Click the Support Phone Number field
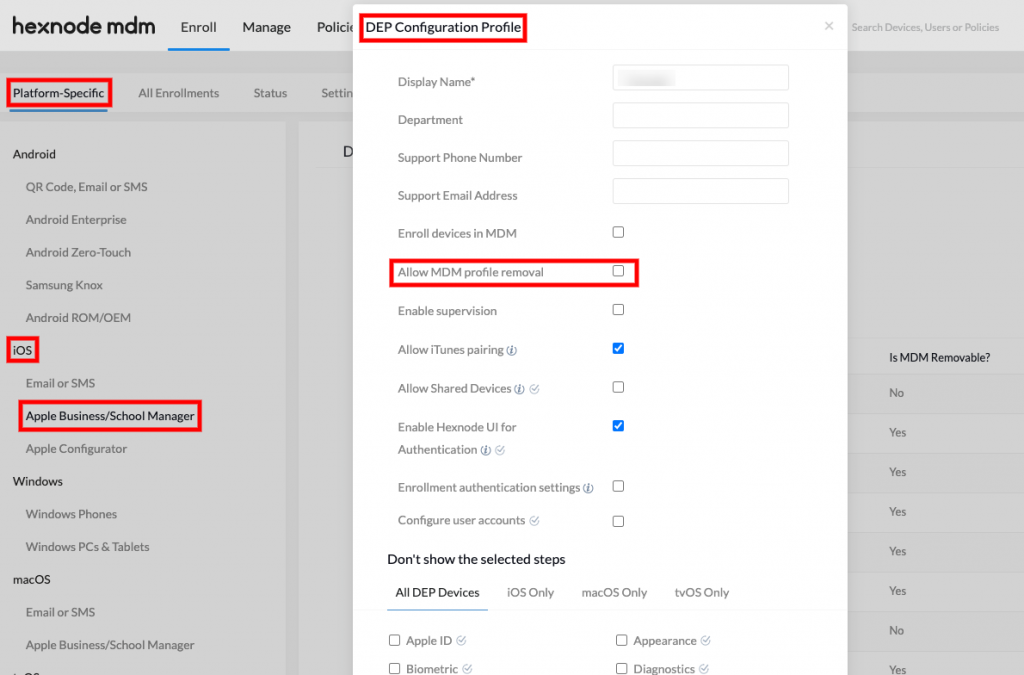 tap(700, 153)
